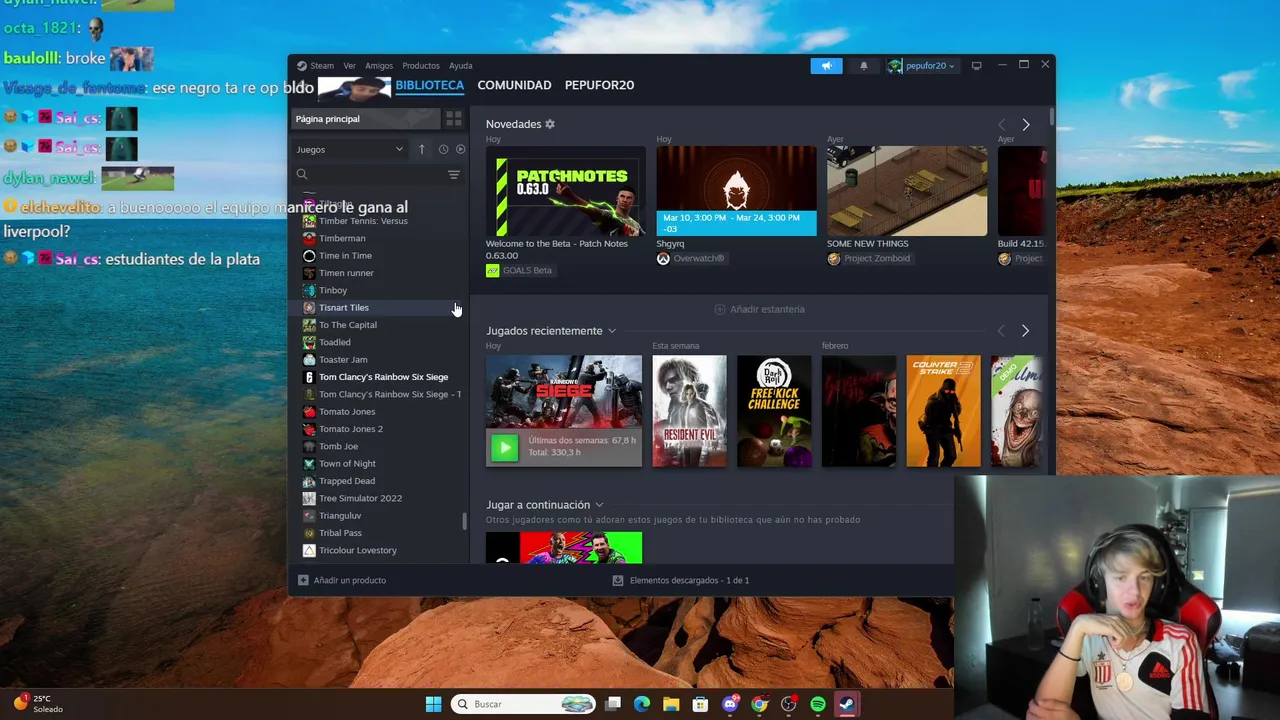1280x720 pixels.
Task: Open the advanced library filters icon
Action: coord(454,174)
